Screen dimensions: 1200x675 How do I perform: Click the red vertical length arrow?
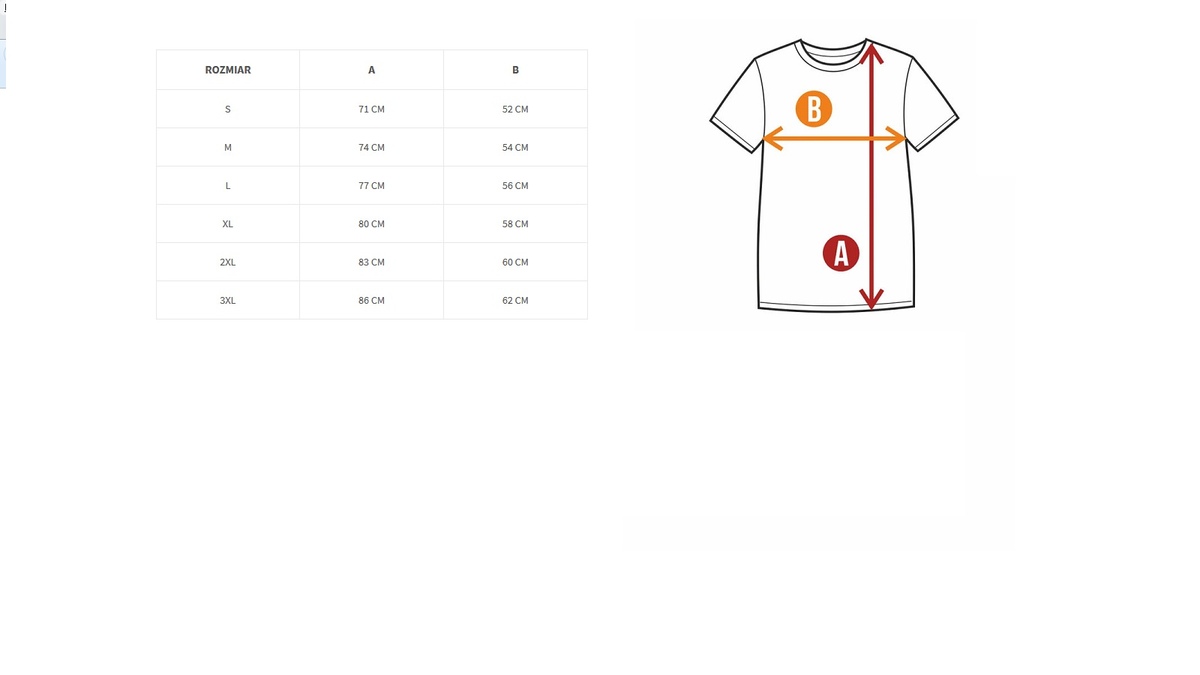[x=872, y=175]
